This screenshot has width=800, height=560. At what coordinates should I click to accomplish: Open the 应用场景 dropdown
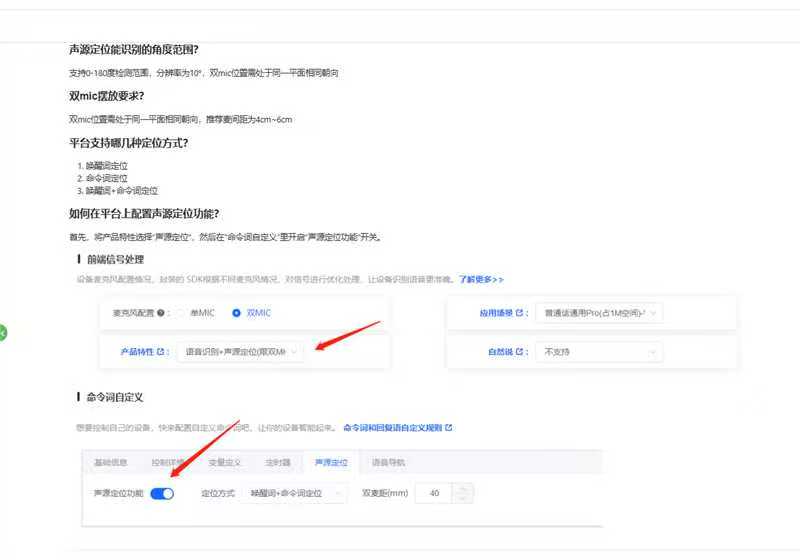coord(599,313)
